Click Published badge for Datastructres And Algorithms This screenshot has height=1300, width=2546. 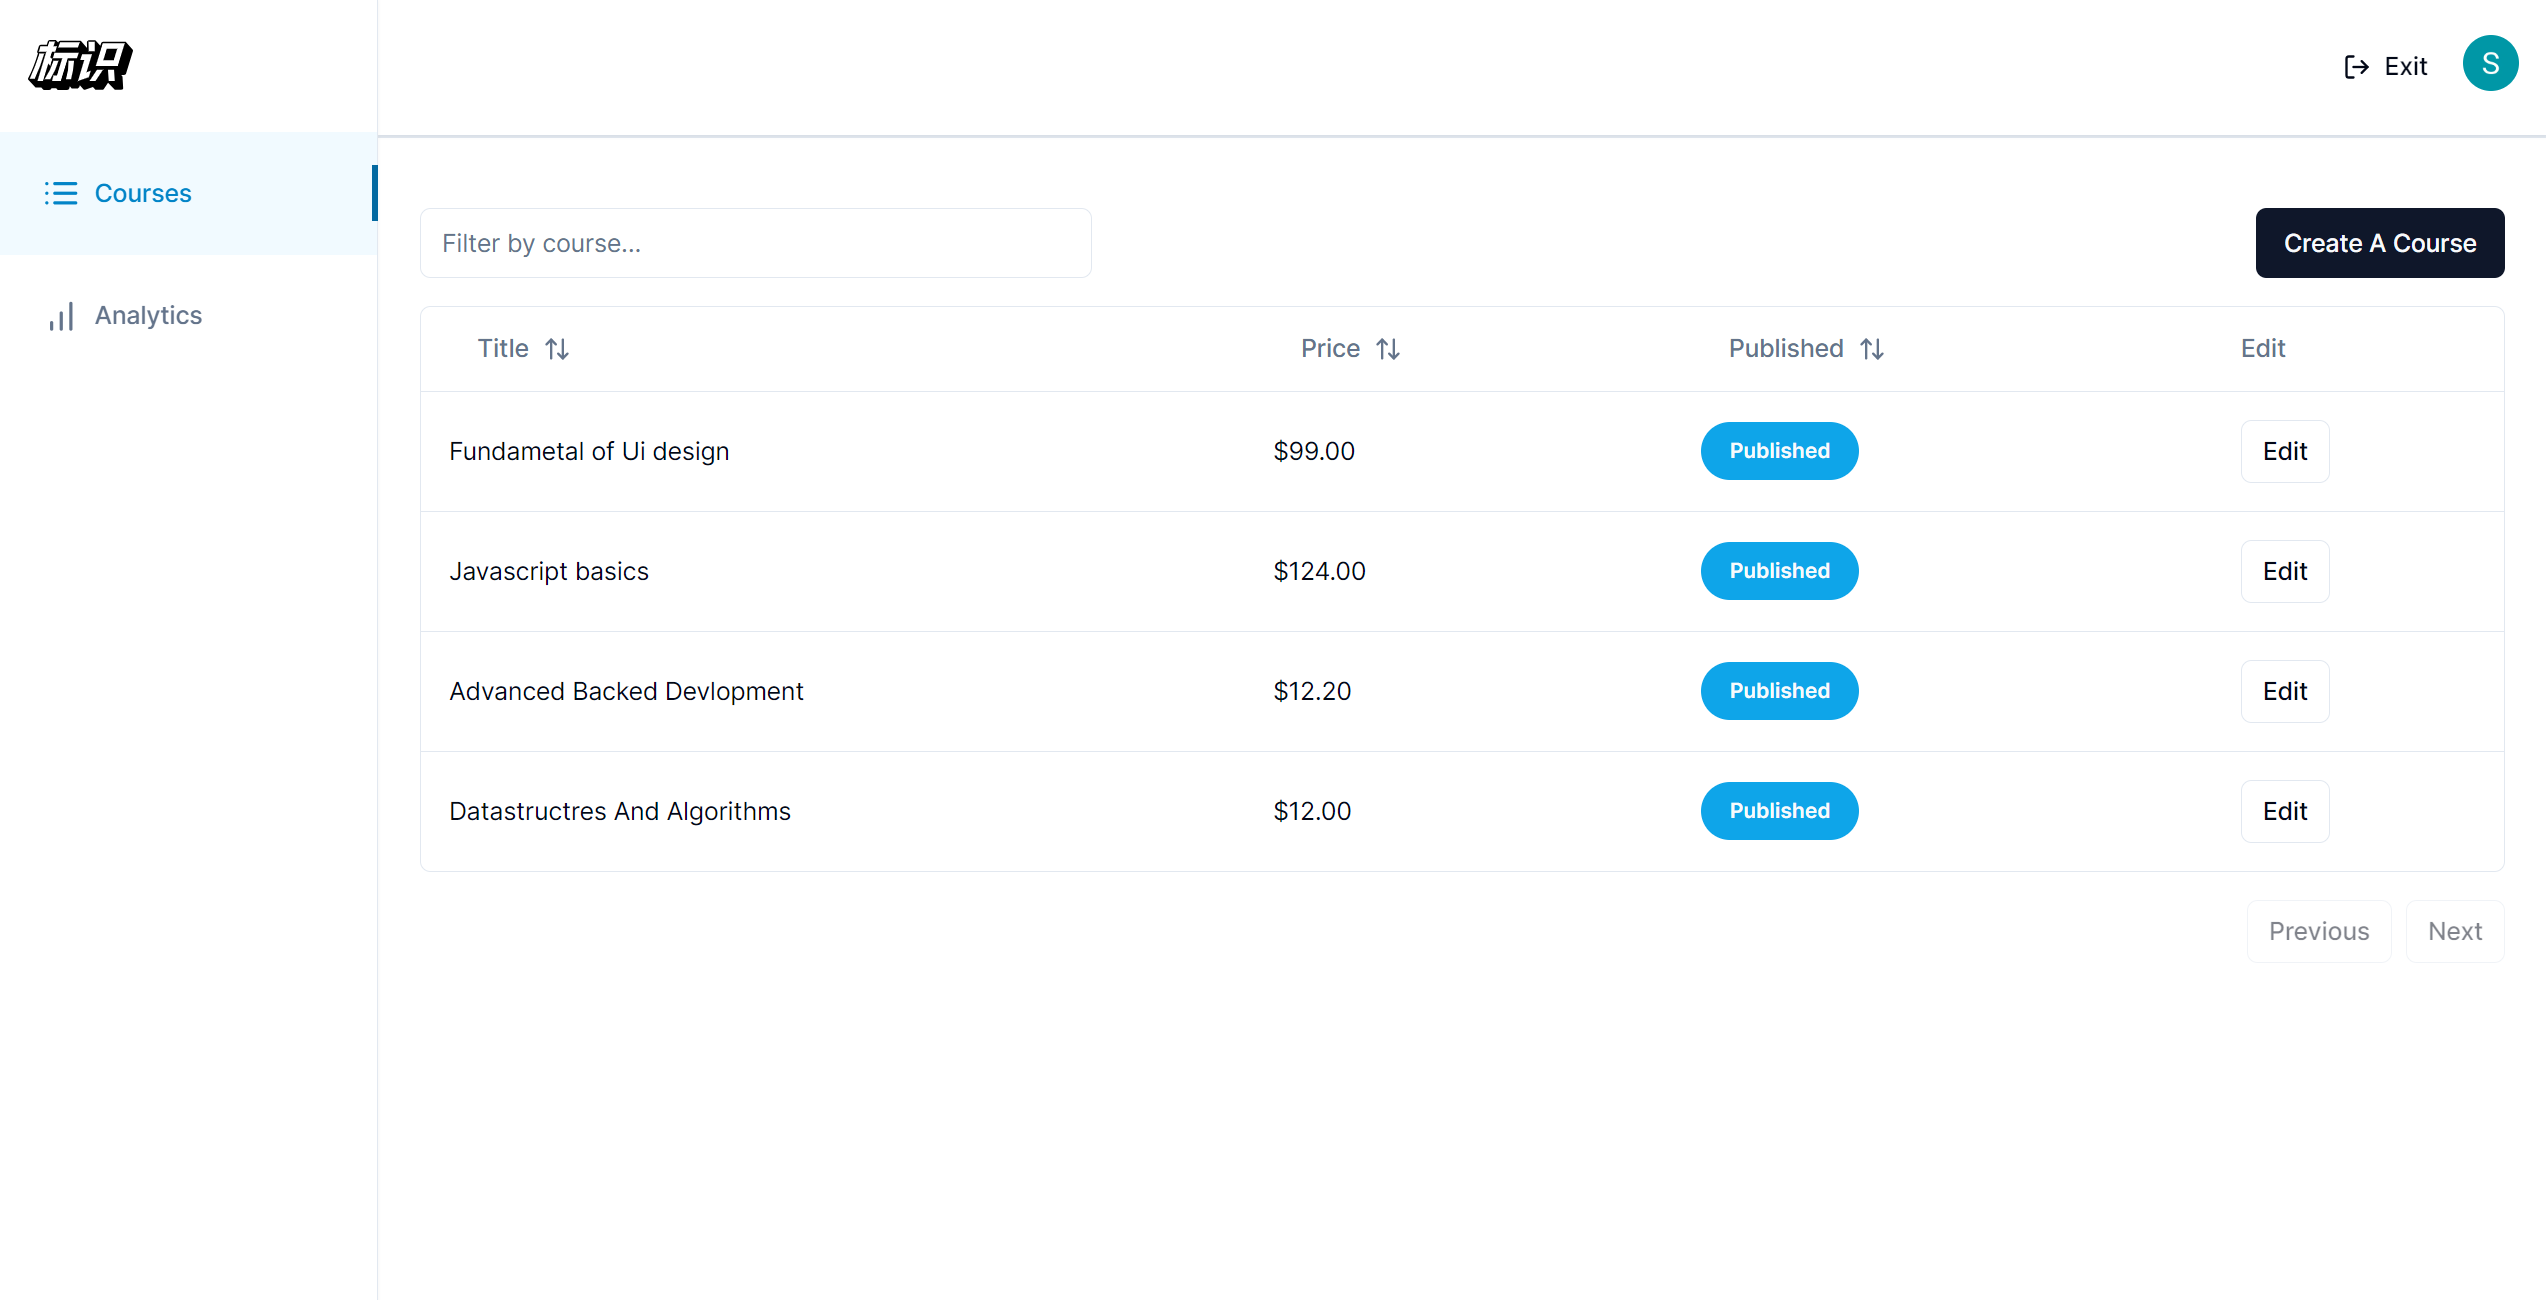point(1779,811)
